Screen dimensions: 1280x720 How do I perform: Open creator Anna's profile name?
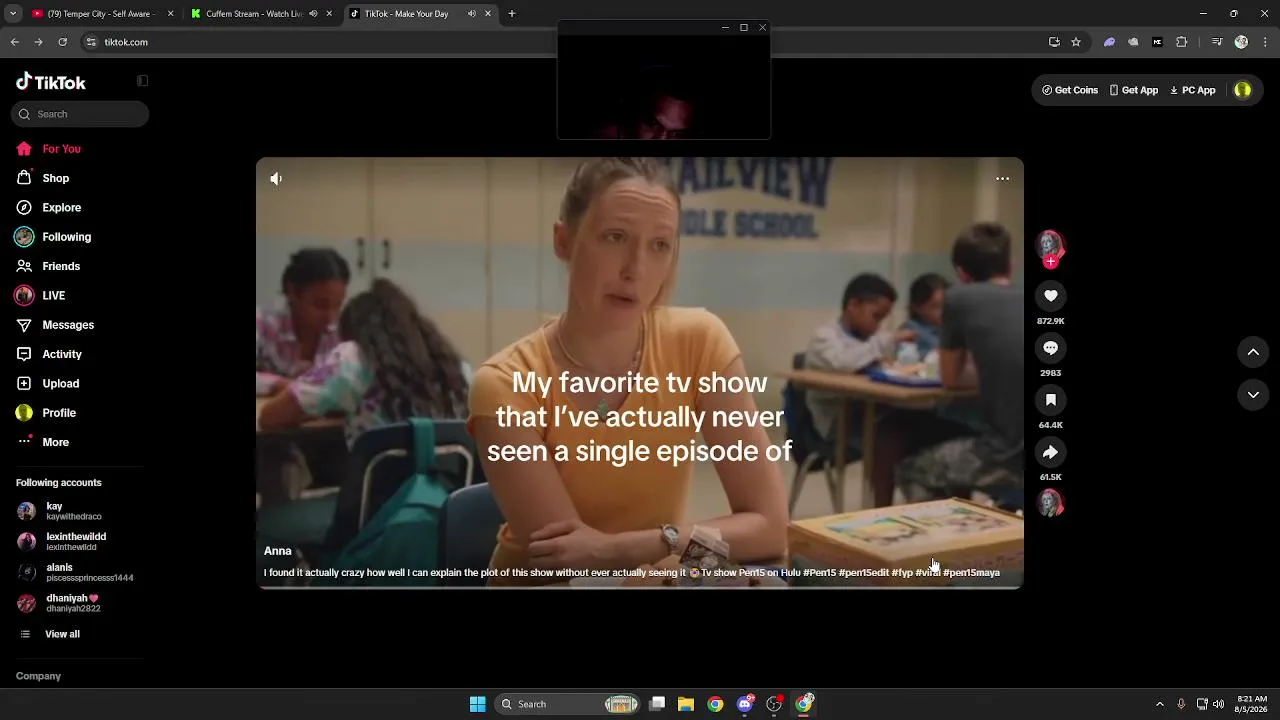coord(278,551)
